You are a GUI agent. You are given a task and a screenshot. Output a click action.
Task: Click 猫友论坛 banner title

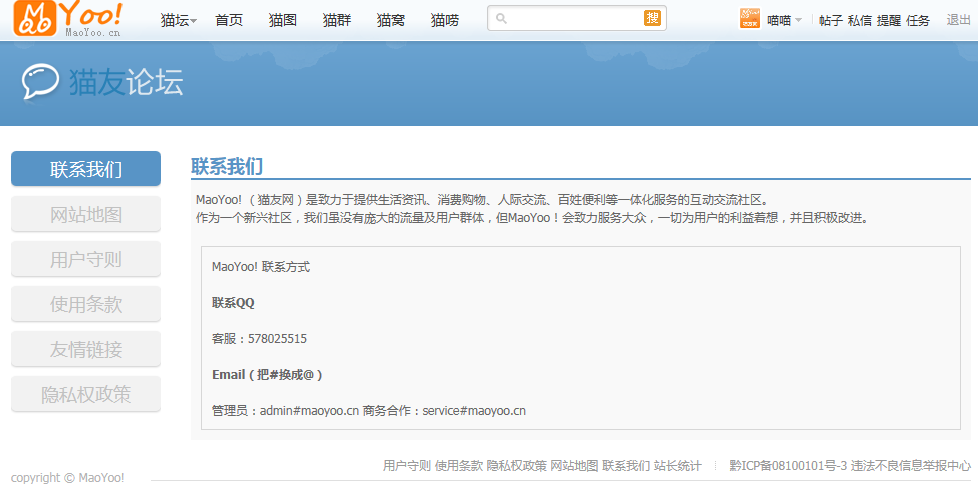tap(126, 82)
